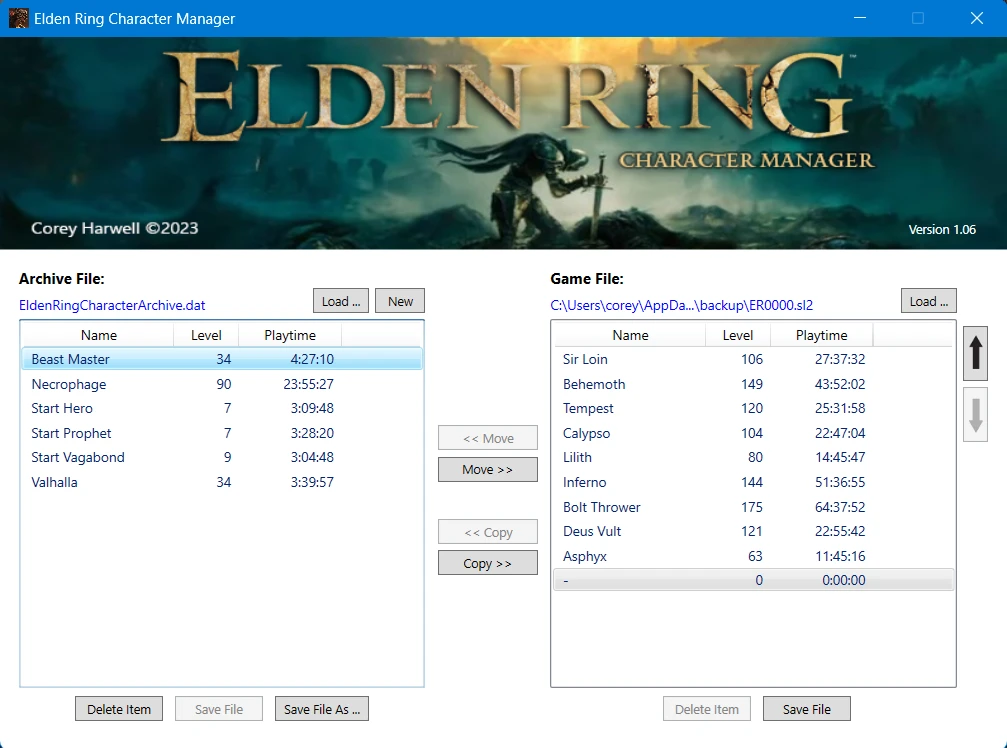
Task: Click level 175 of Bolt Thrower
Action: 751,507
